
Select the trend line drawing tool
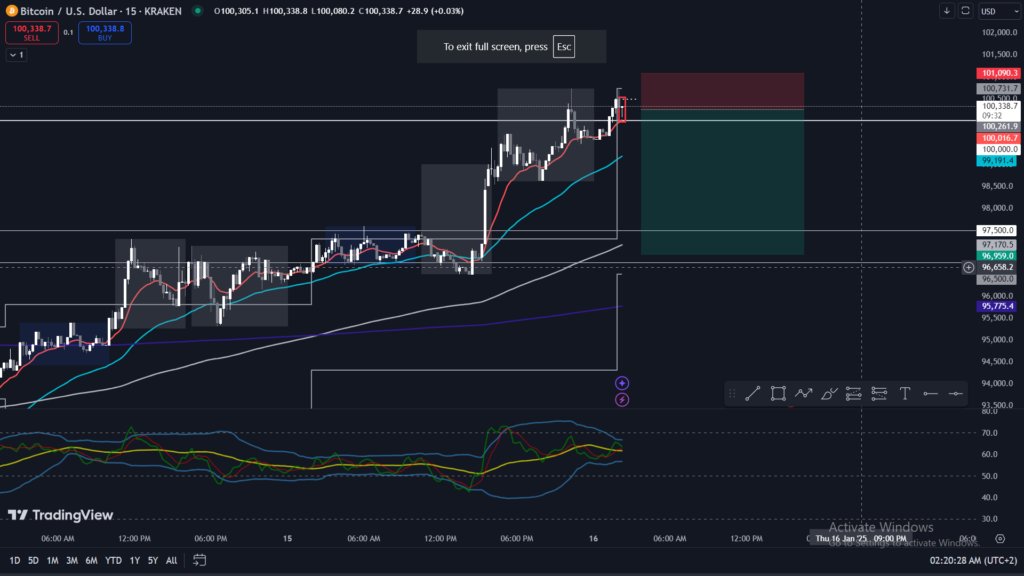tap(753, 394)
